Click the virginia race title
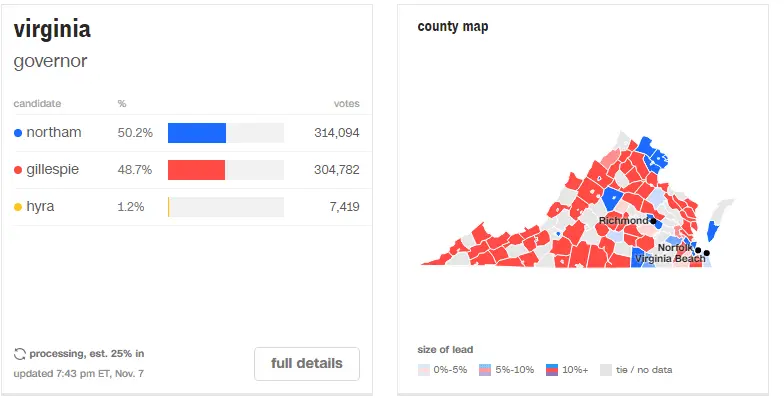 52,29
